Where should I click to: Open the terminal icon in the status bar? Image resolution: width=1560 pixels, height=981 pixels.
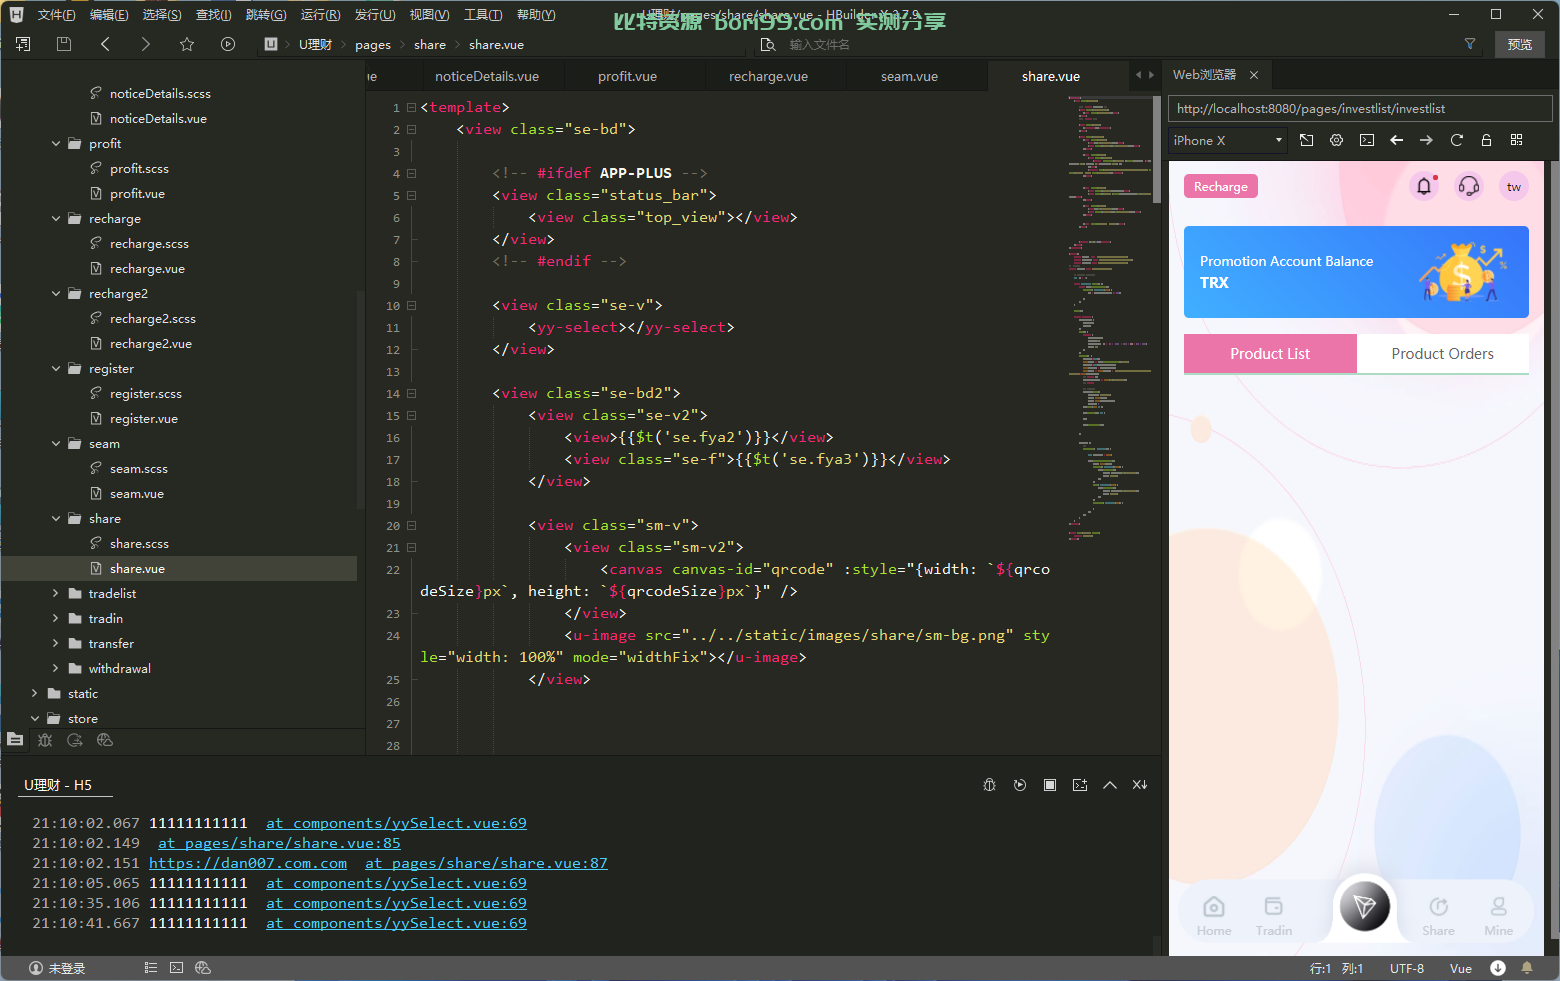point(177,968)
